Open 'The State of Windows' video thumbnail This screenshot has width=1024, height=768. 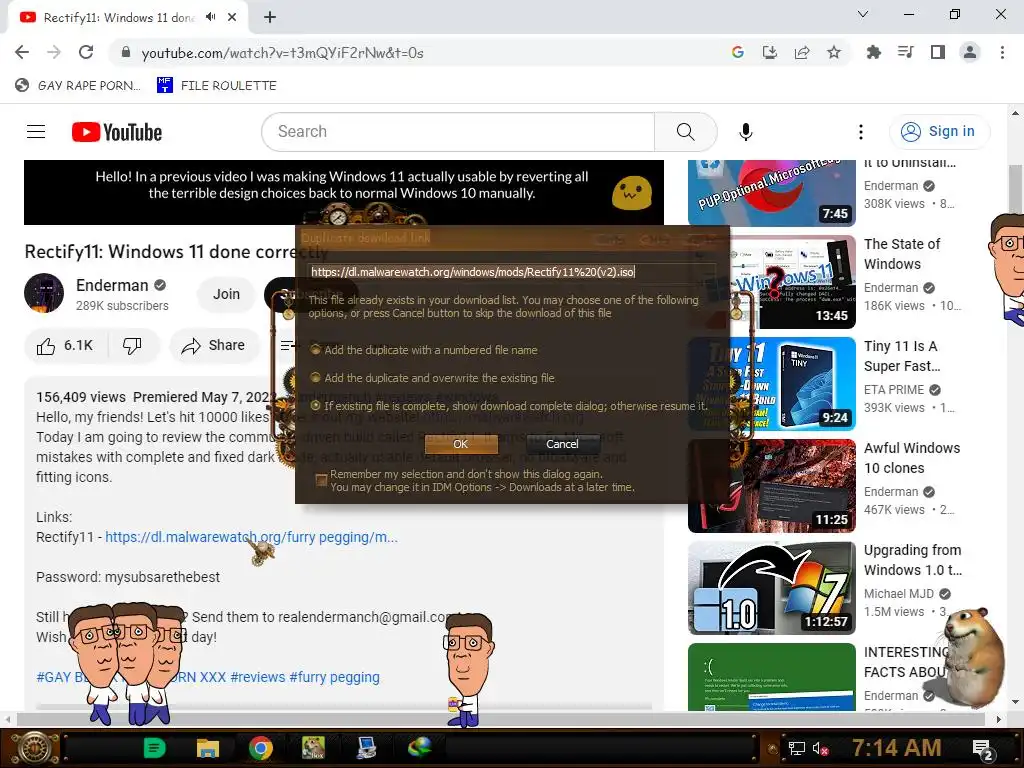point(772,282)
